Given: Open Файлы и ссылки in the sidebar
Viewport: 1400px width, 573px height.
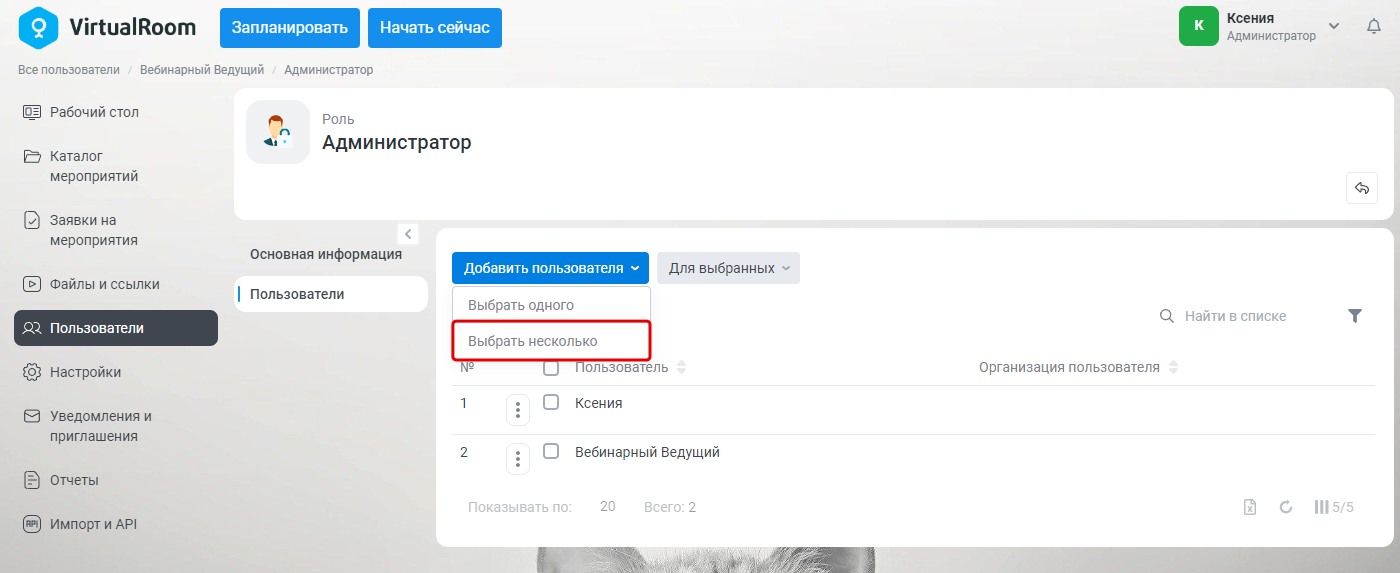Looking at the screenshot, I should pyautogui.click(x=116, y=284).
